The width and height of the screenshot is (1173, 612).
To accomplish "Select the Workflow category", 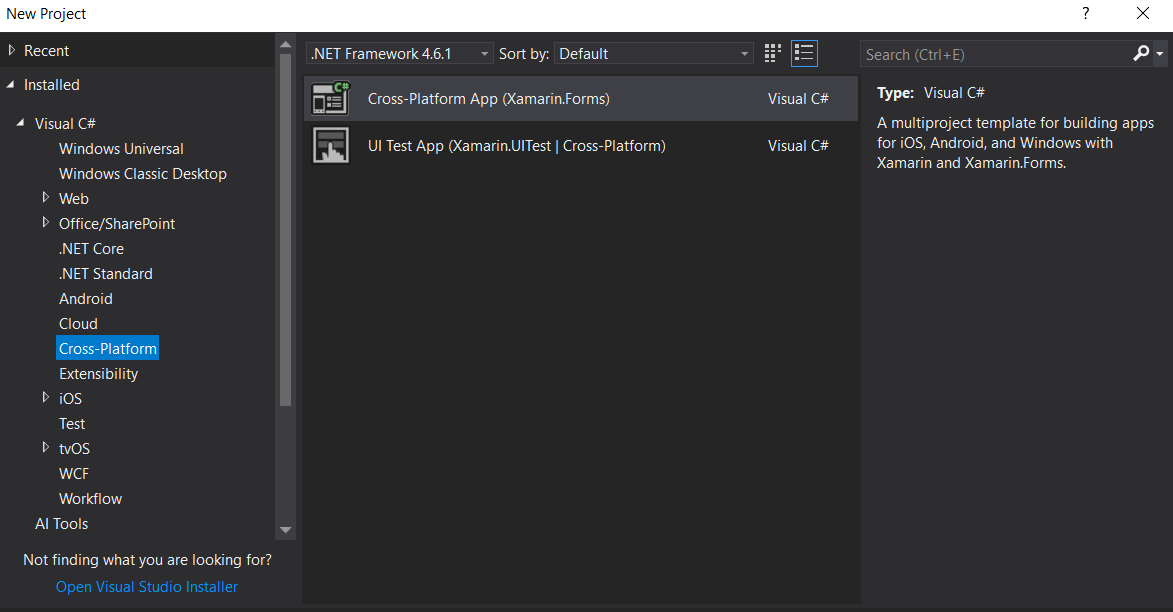I will coord(91,498).
